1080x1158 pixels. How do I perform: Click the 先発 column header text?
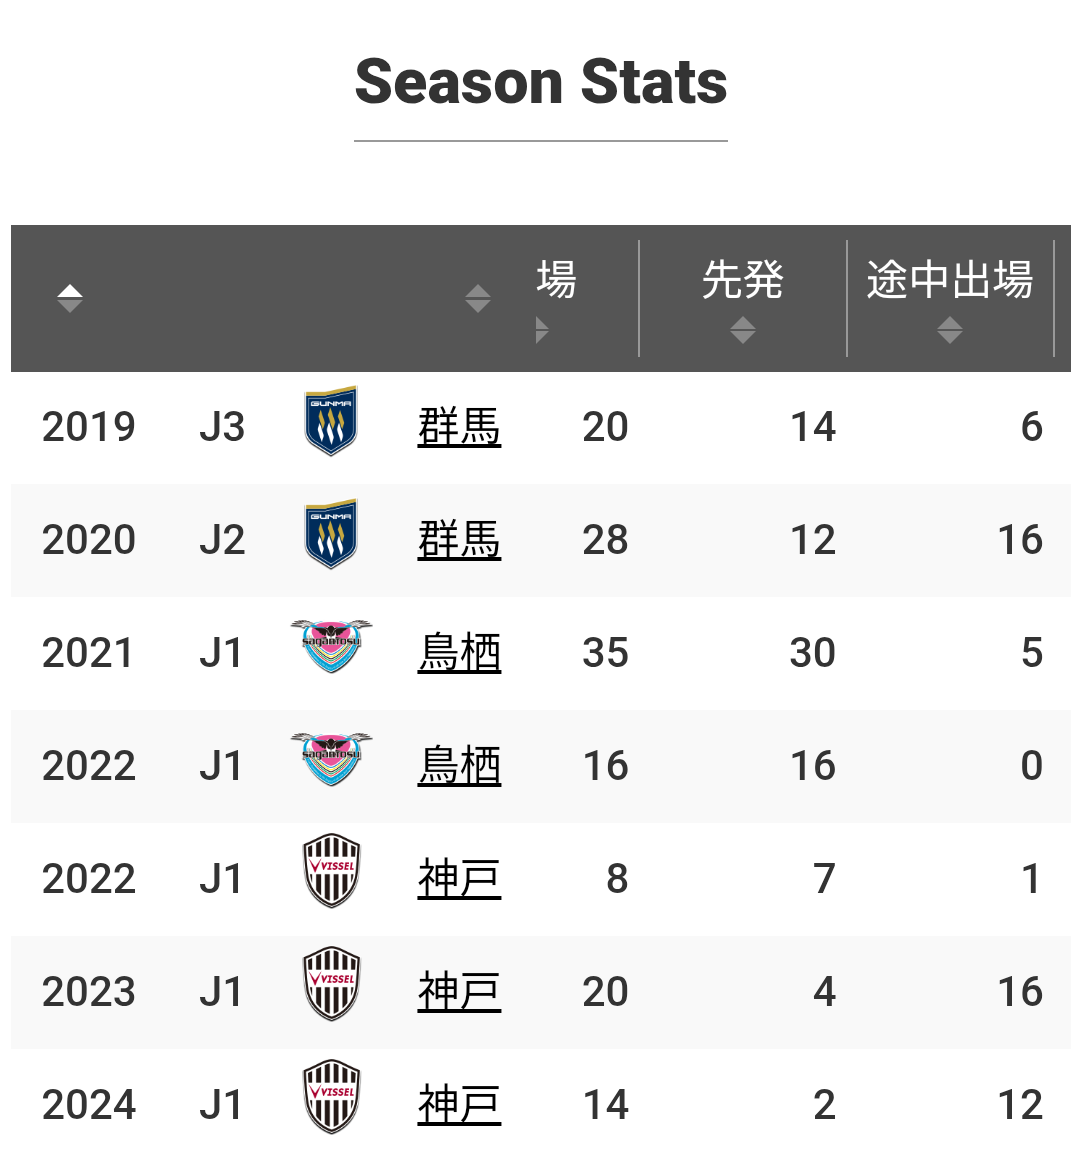click(x=742, y=280)
